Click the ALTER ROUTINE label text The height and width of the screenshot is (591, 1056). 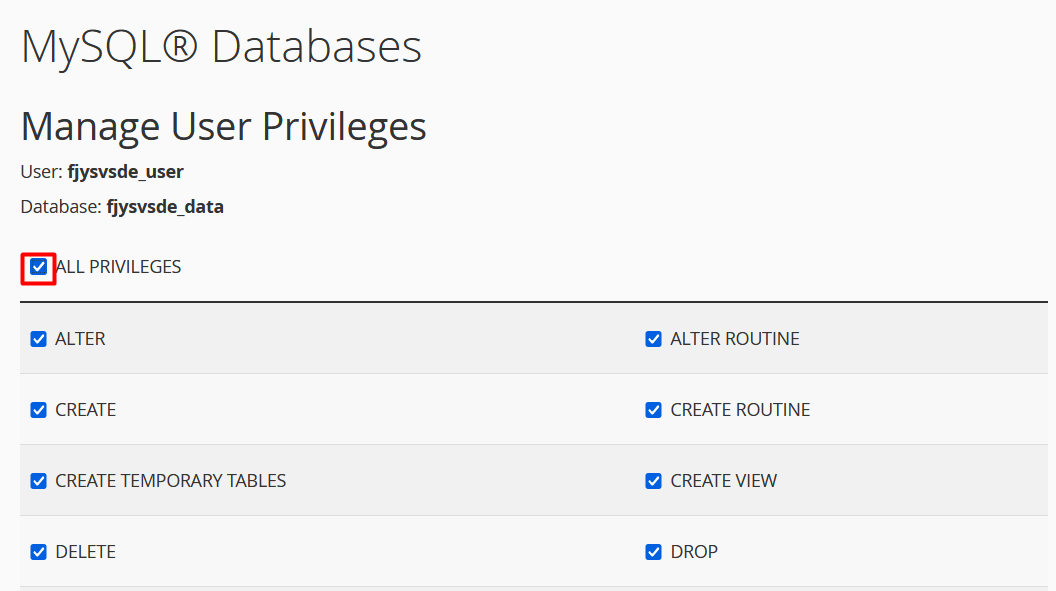point(734,339)
